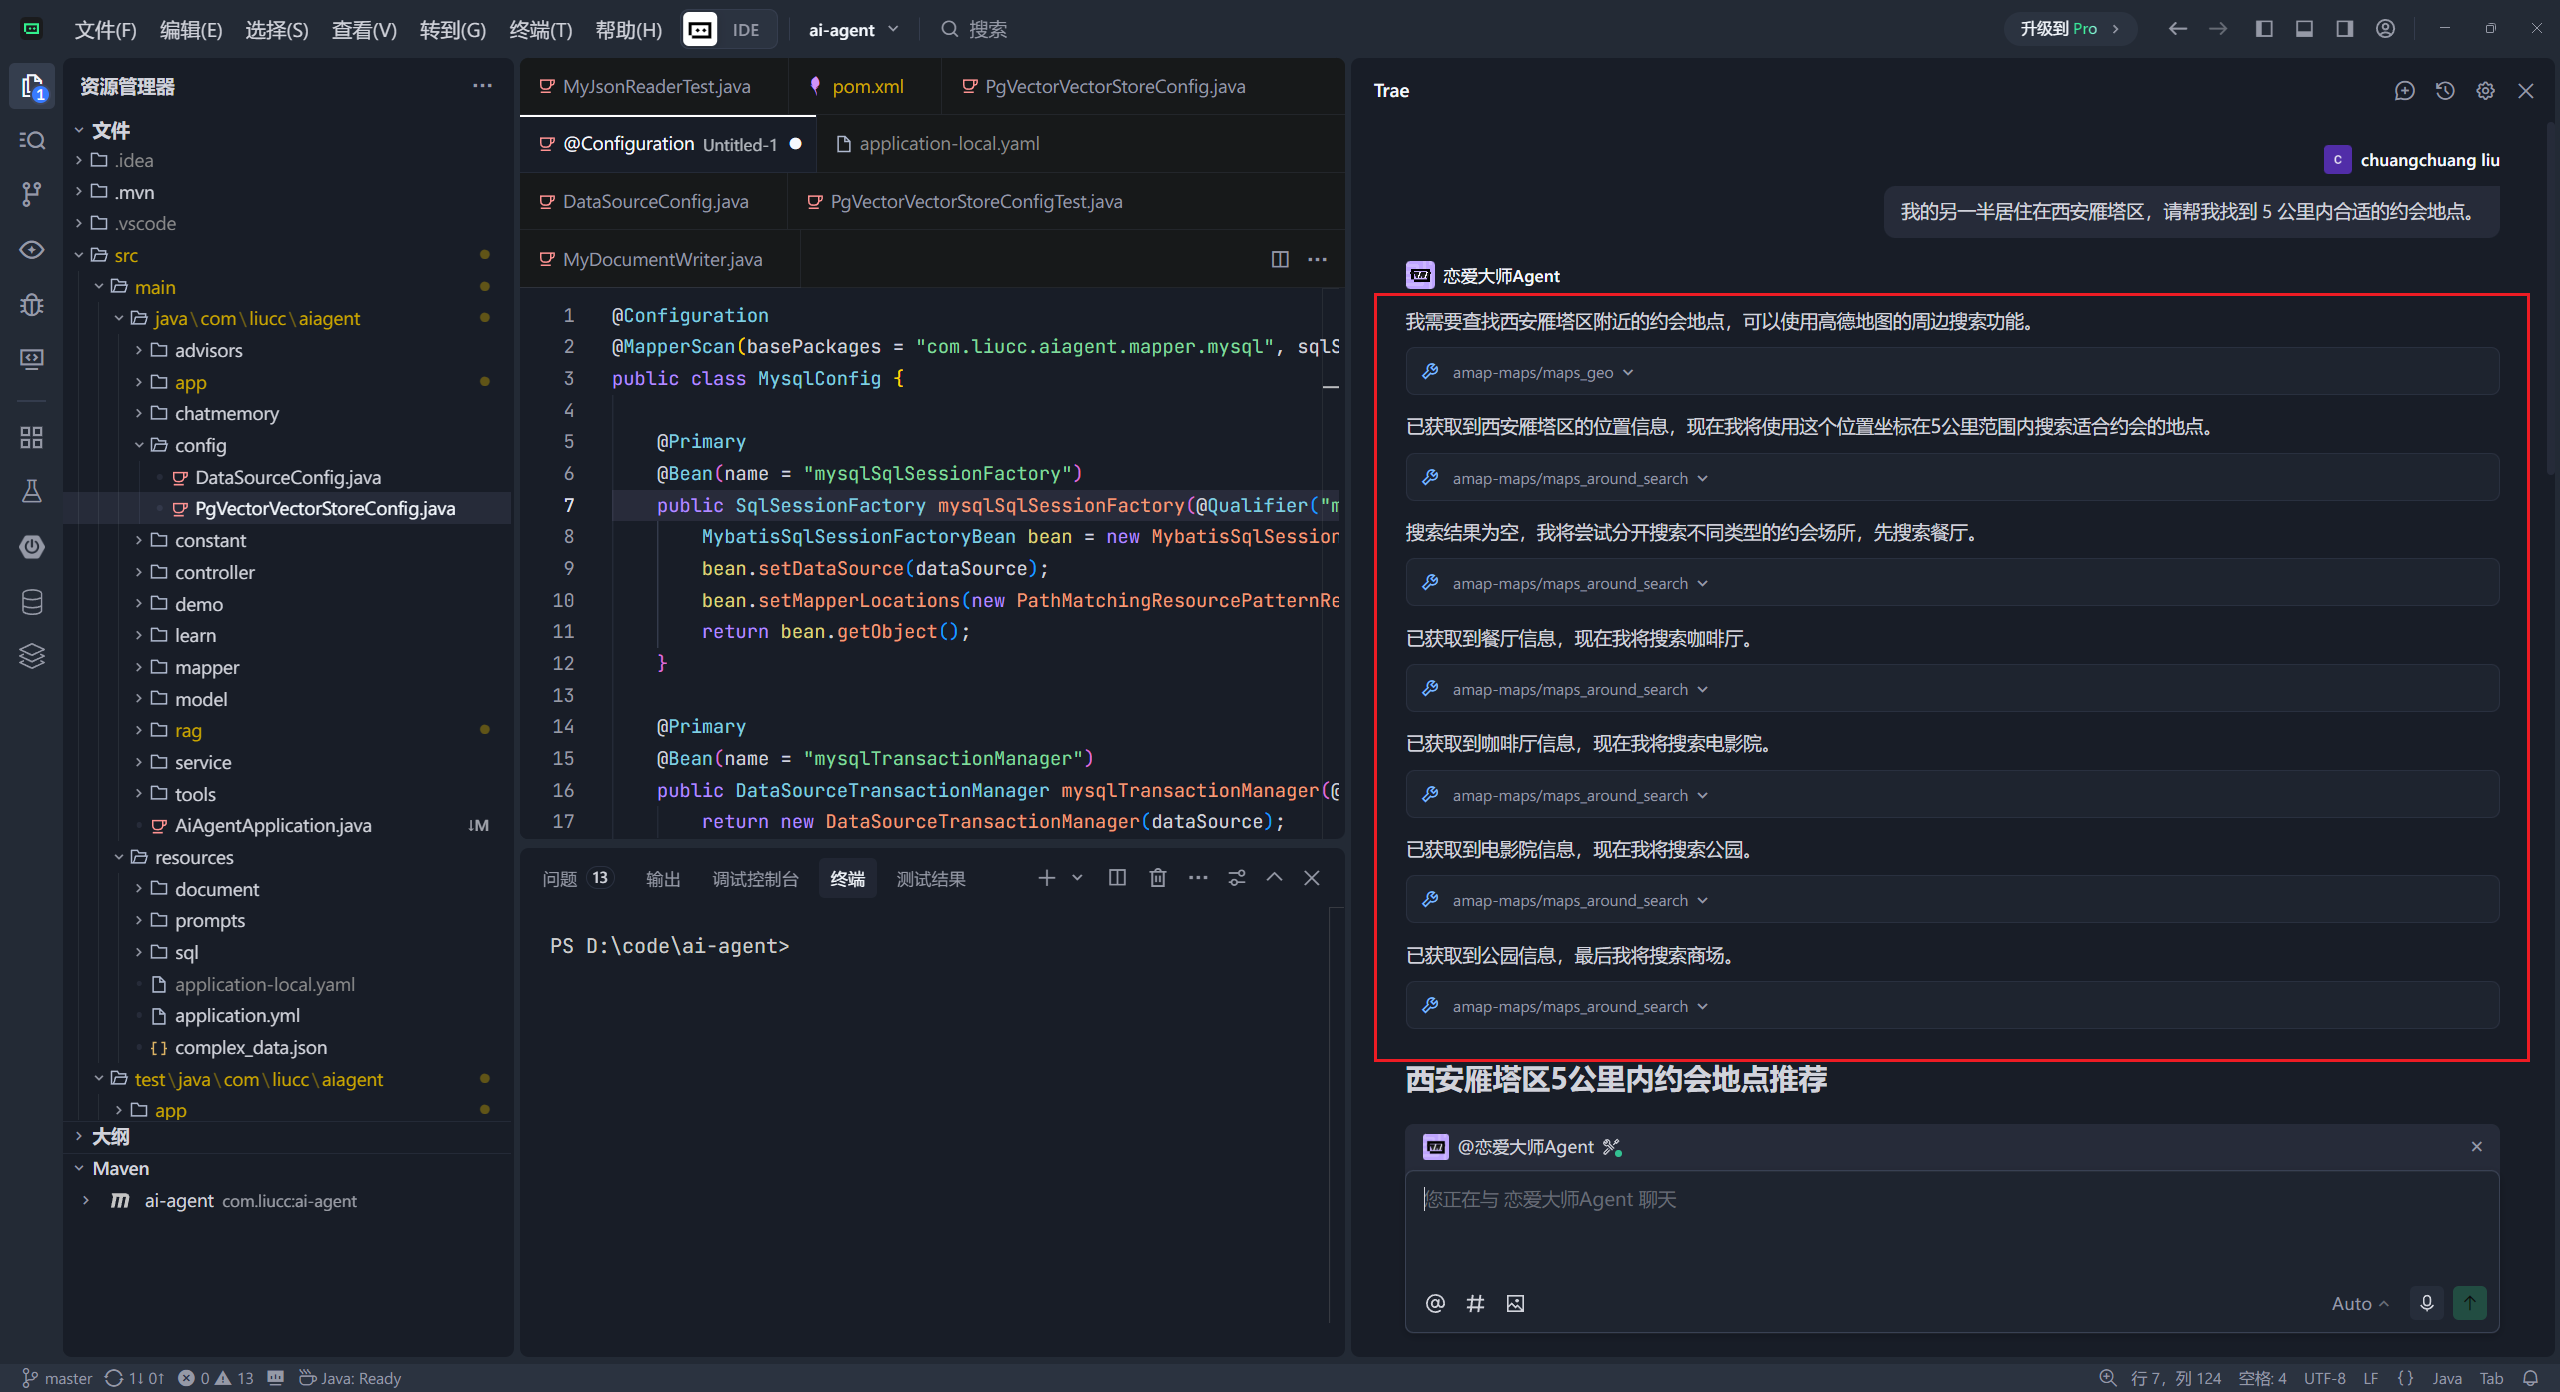Screen dimensions: 2560x1392
Task: Open the Auto model selector dropdown
Action: [2360, 1303]
